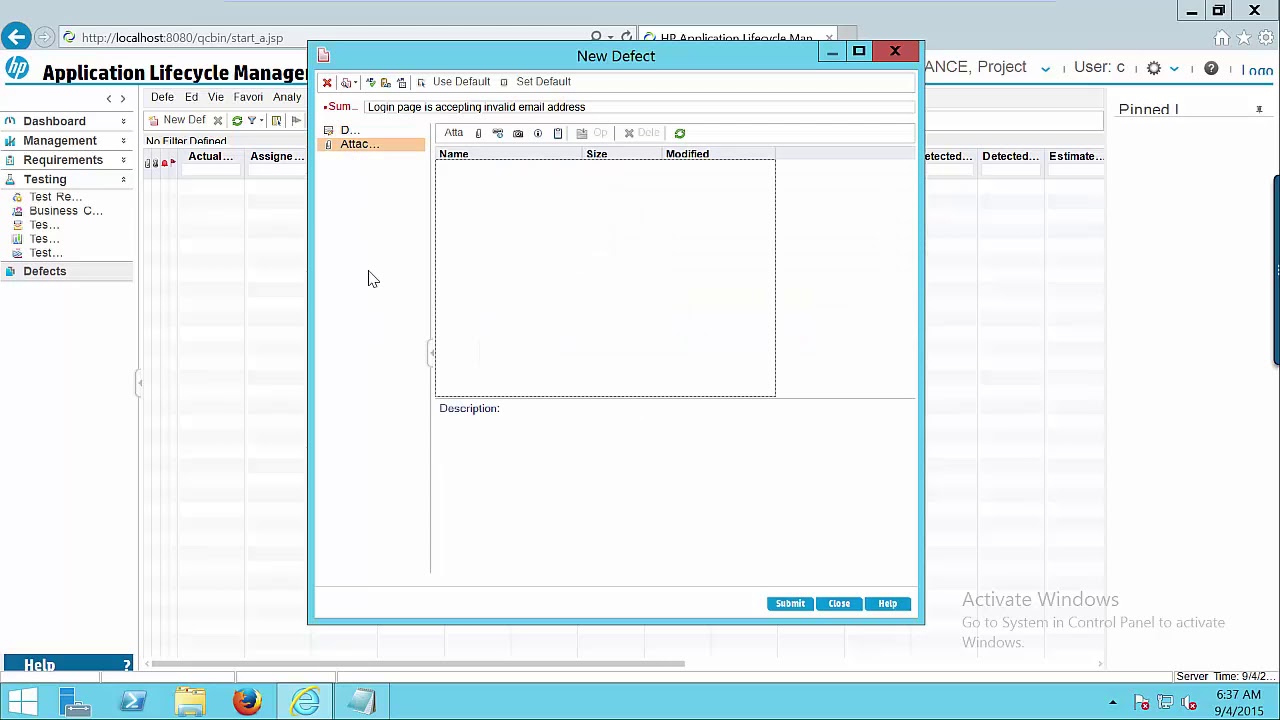Click the ALM help question-mark icon in header
Image resolution: width=1280 pixels, height=720 pixels.
pos(1211,69)
